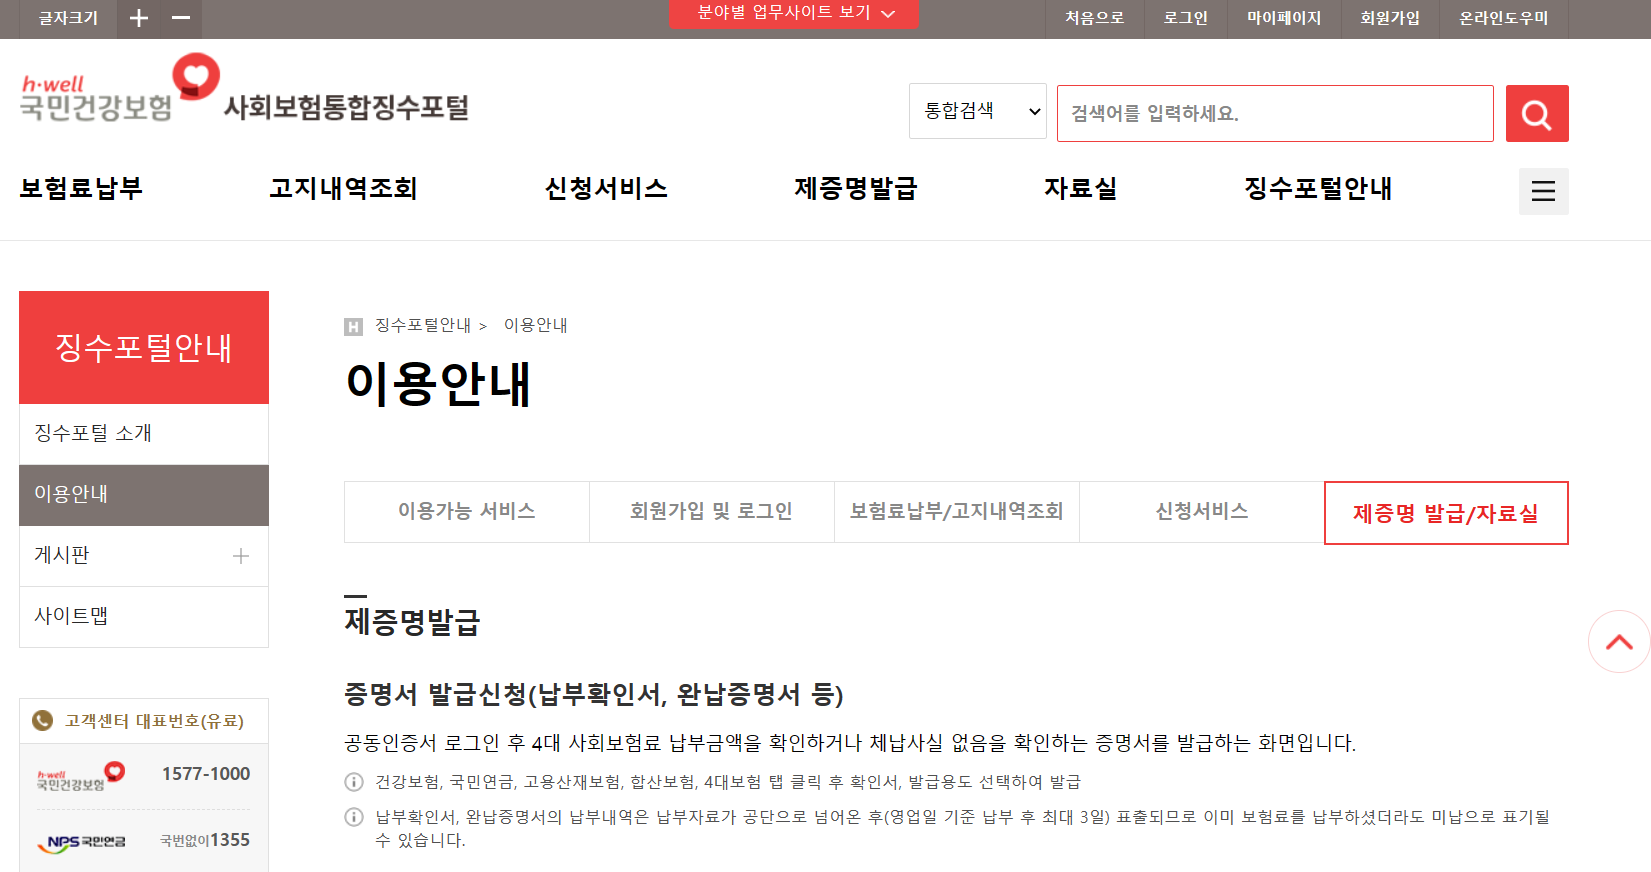The width and height of the screenshot is (1651, 872).
Task: Click the red magnifier search button
Action: (1537, 114)
